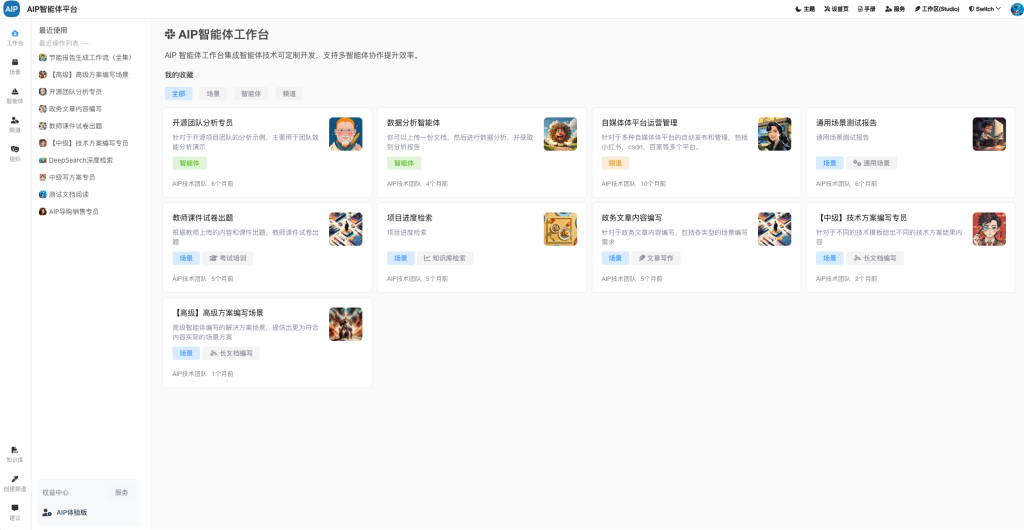The image size is (1024, 530).
Task: Go to 频道 in the sidebar
Action: click(x=14, y=124)
